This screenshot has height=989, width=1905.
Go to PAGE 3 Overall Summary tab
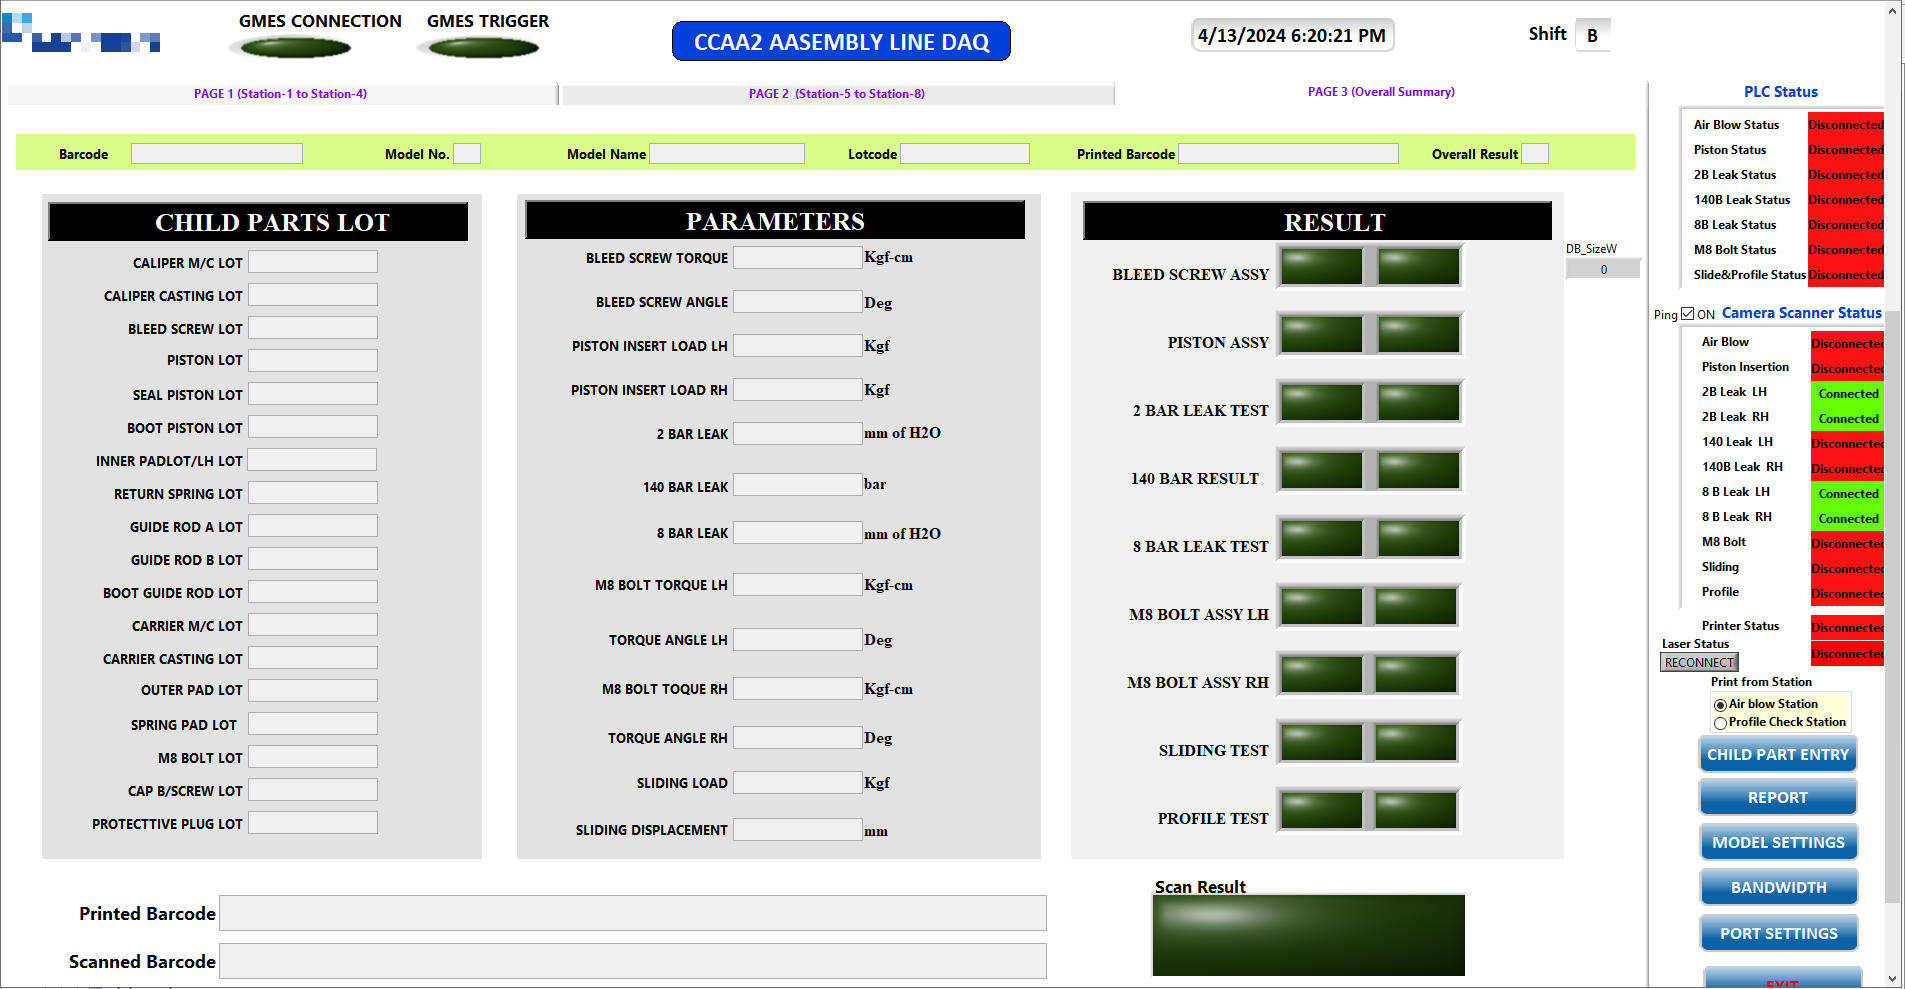point(1381,92)
